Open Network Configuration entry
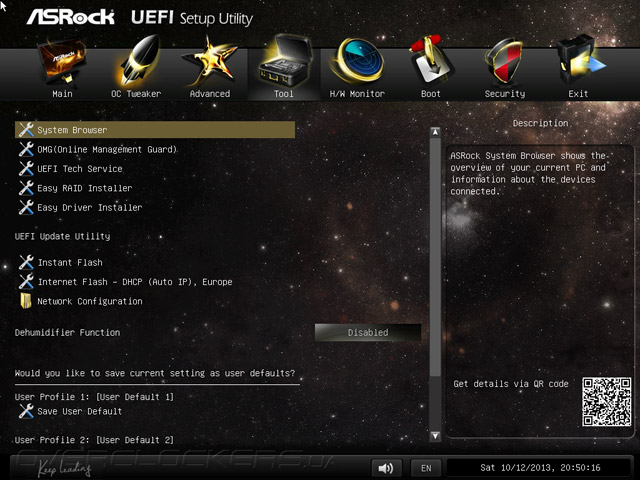 [90, 301]
